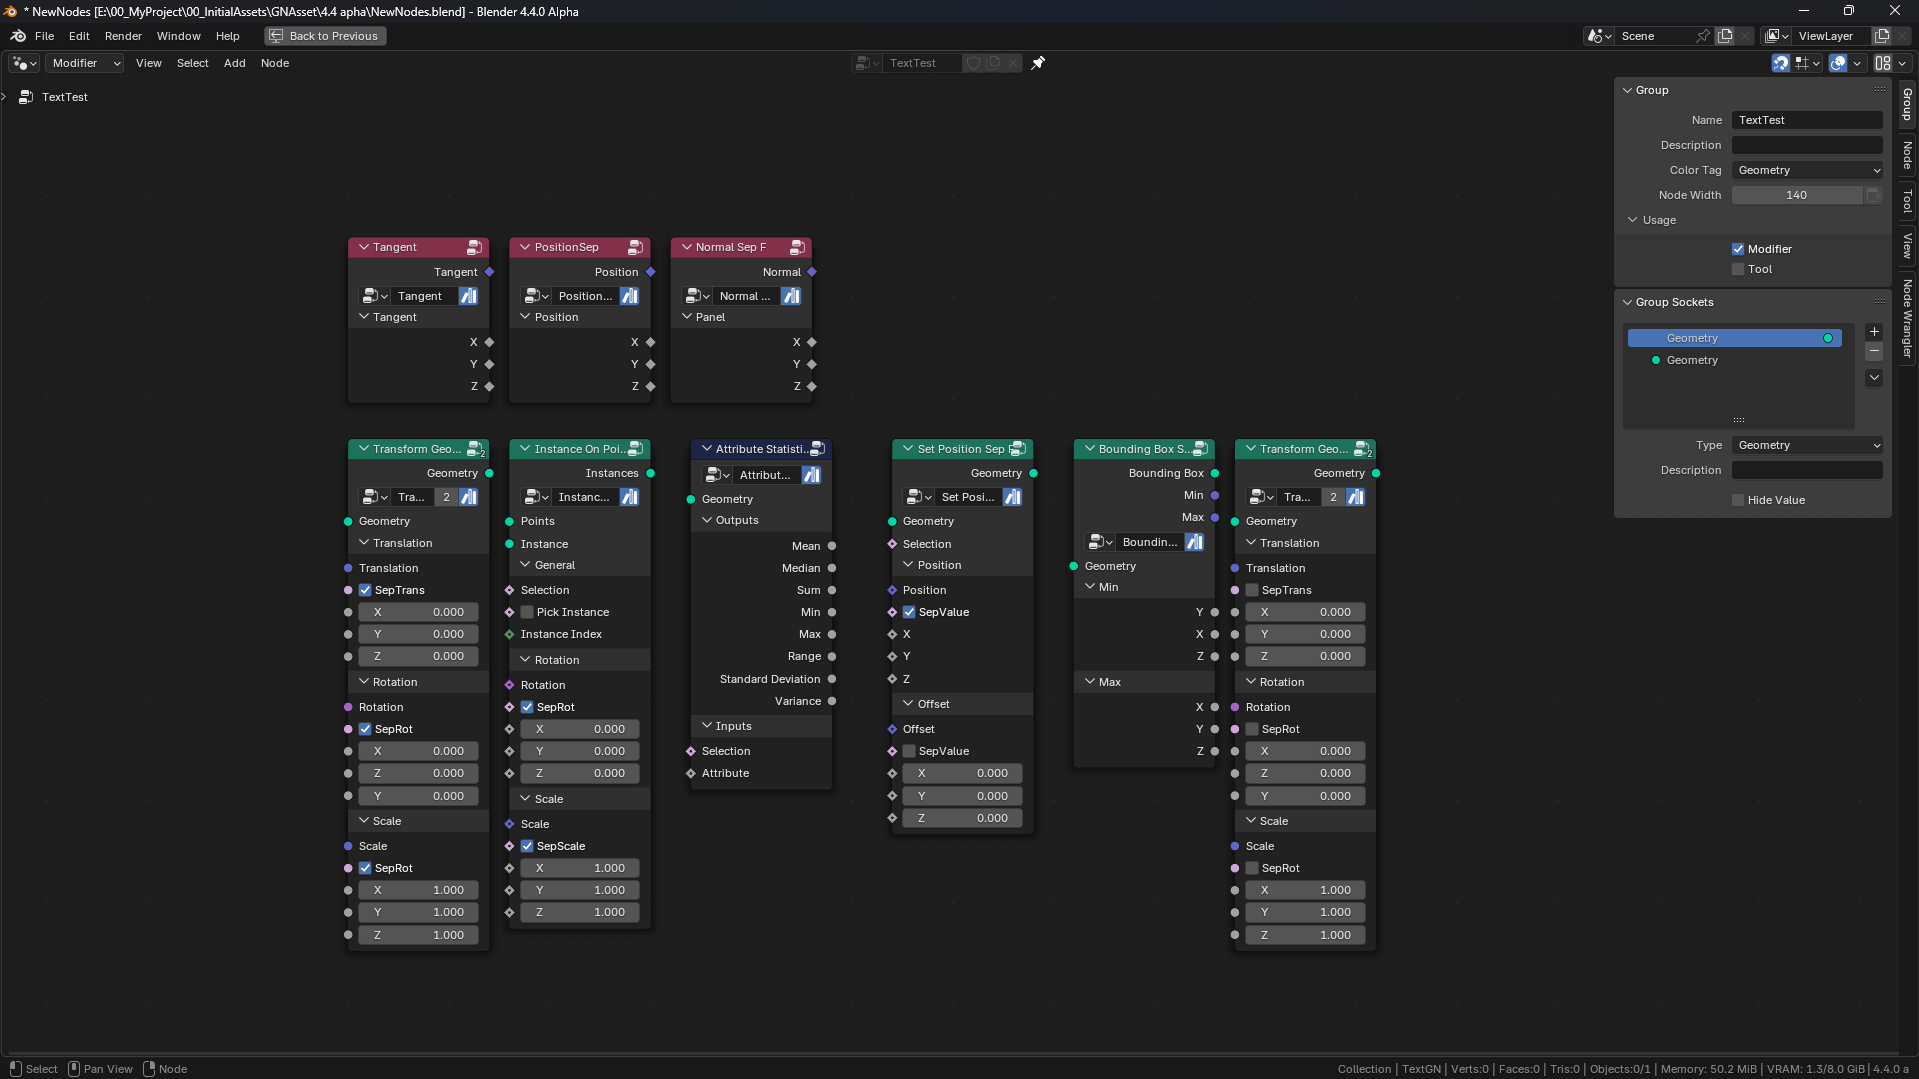Uncheck SepScale in Instance On Points node
1919x1079 pixels.
(x=527, y=846)
